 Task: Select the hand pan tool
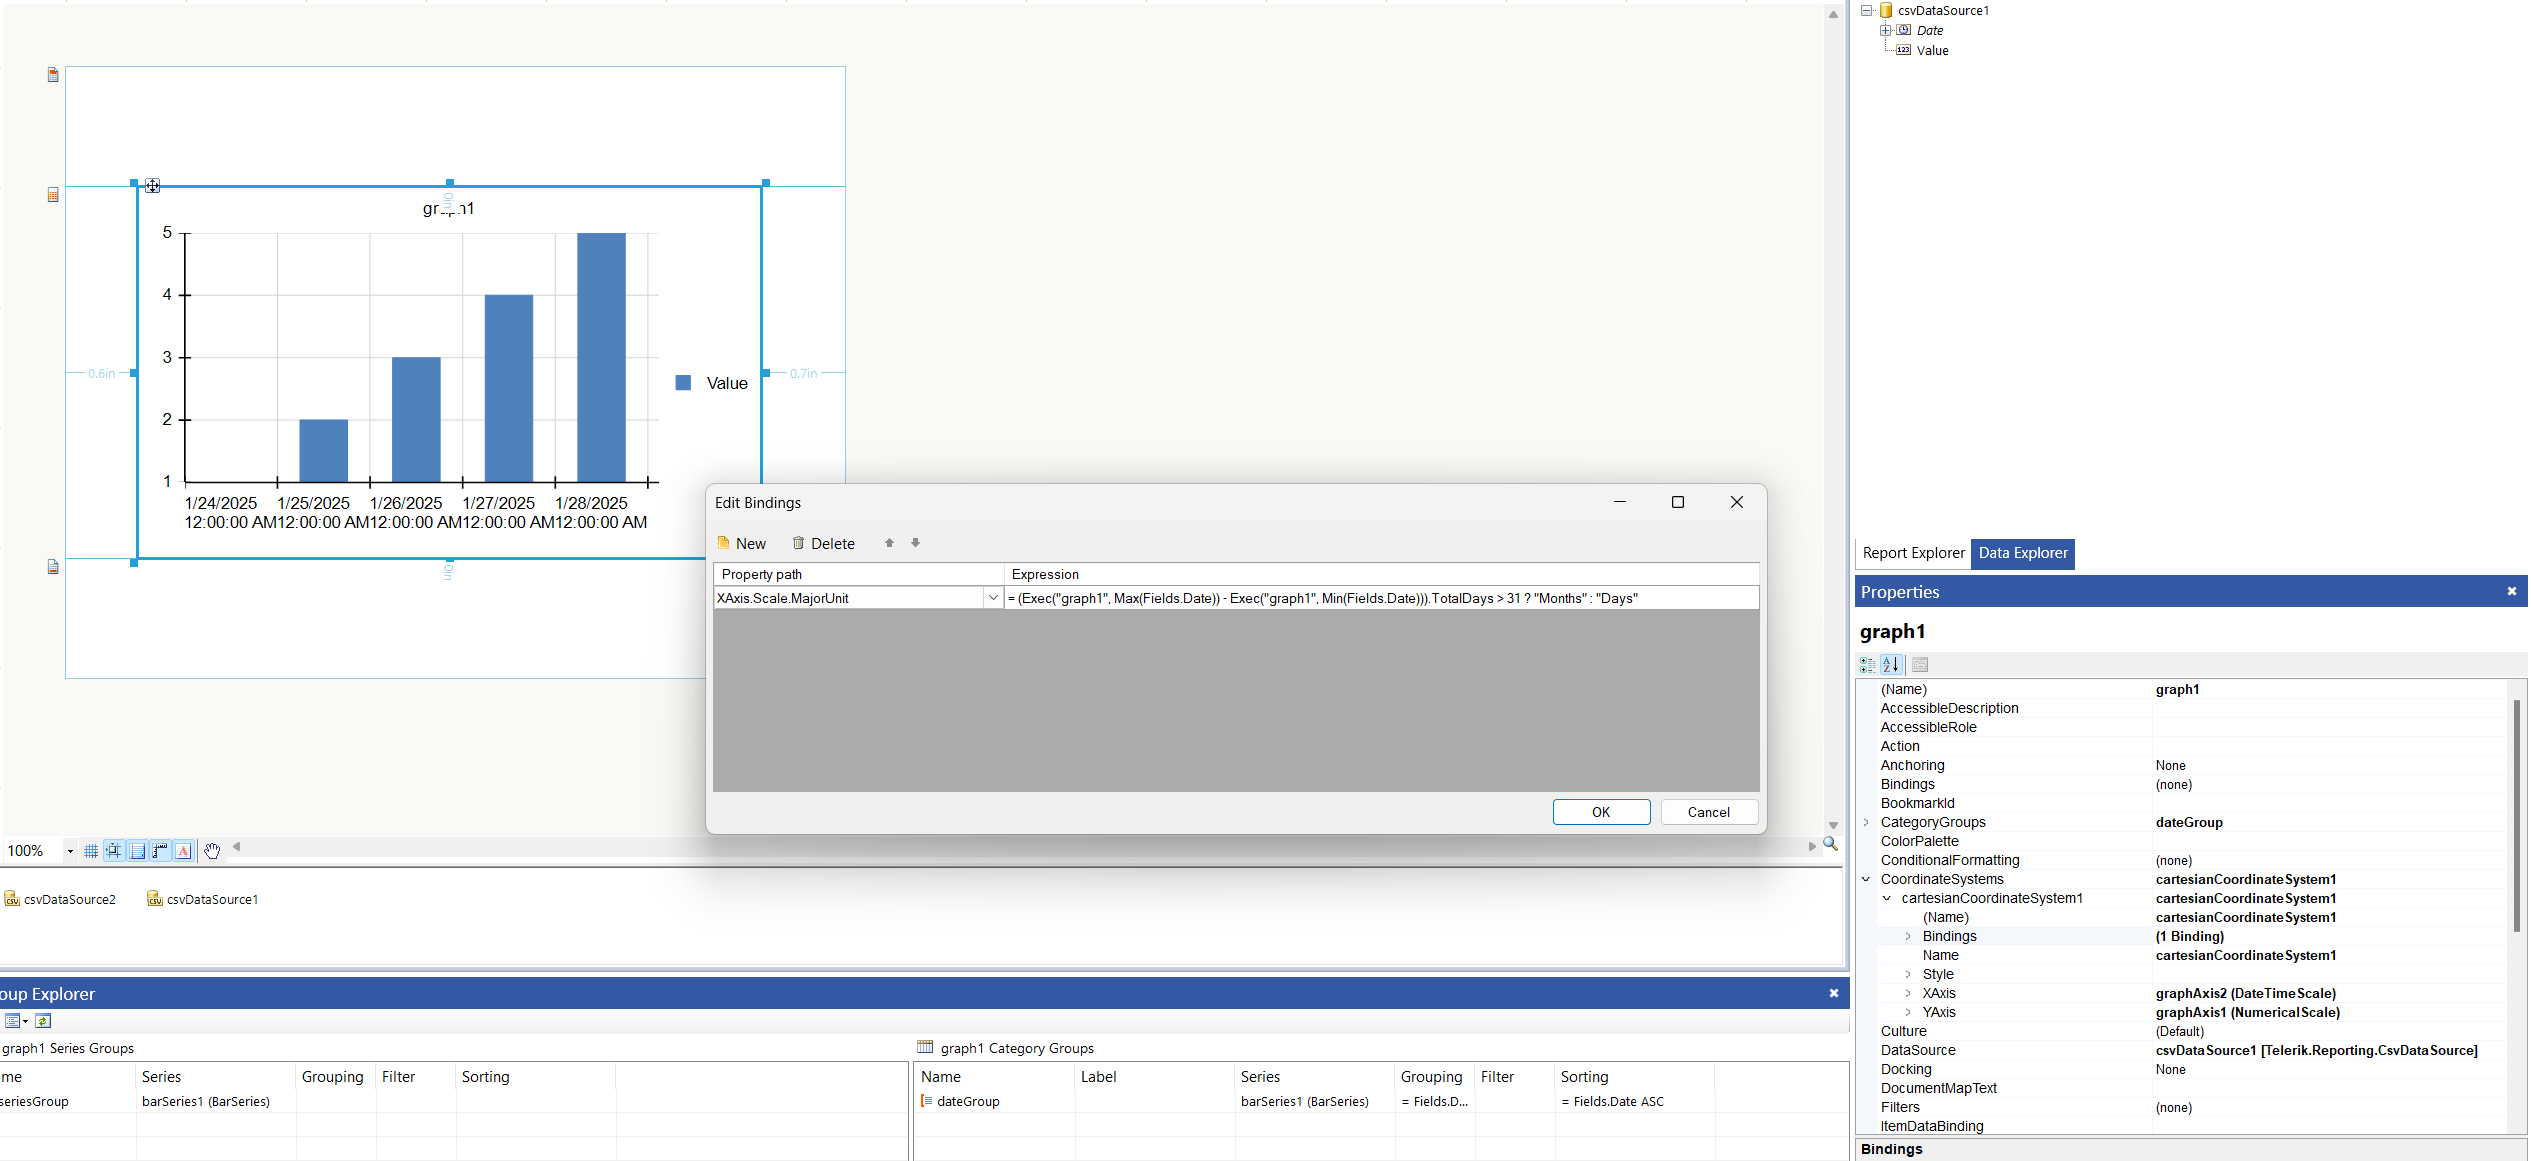[212, 851]
